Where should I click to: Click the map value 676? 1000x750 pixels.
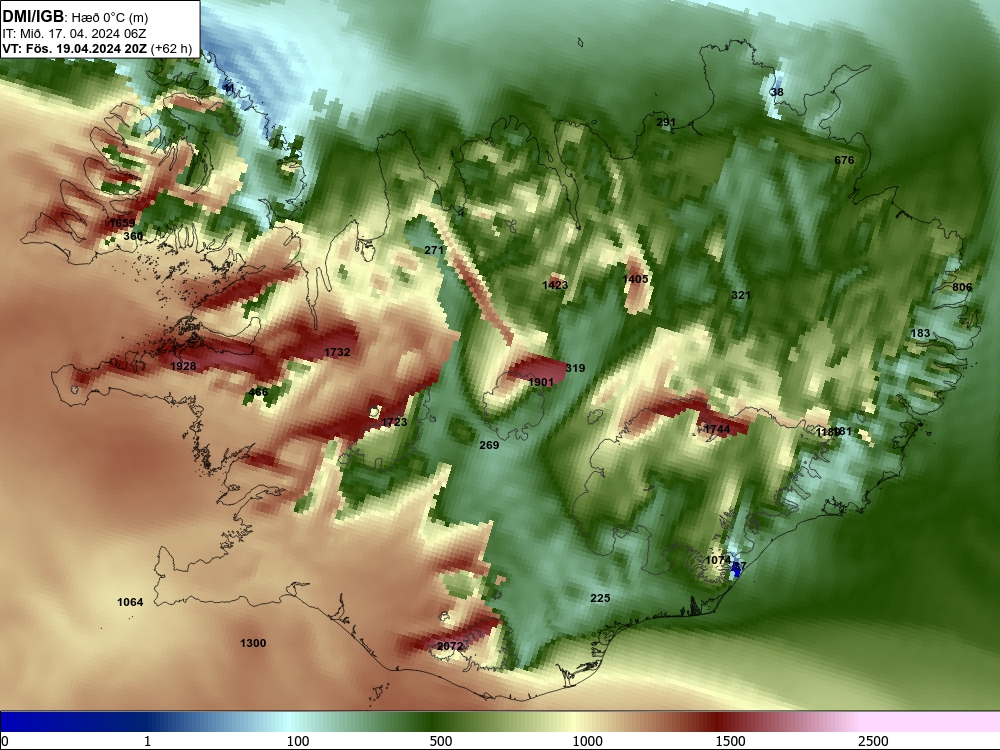pos(844,160)
